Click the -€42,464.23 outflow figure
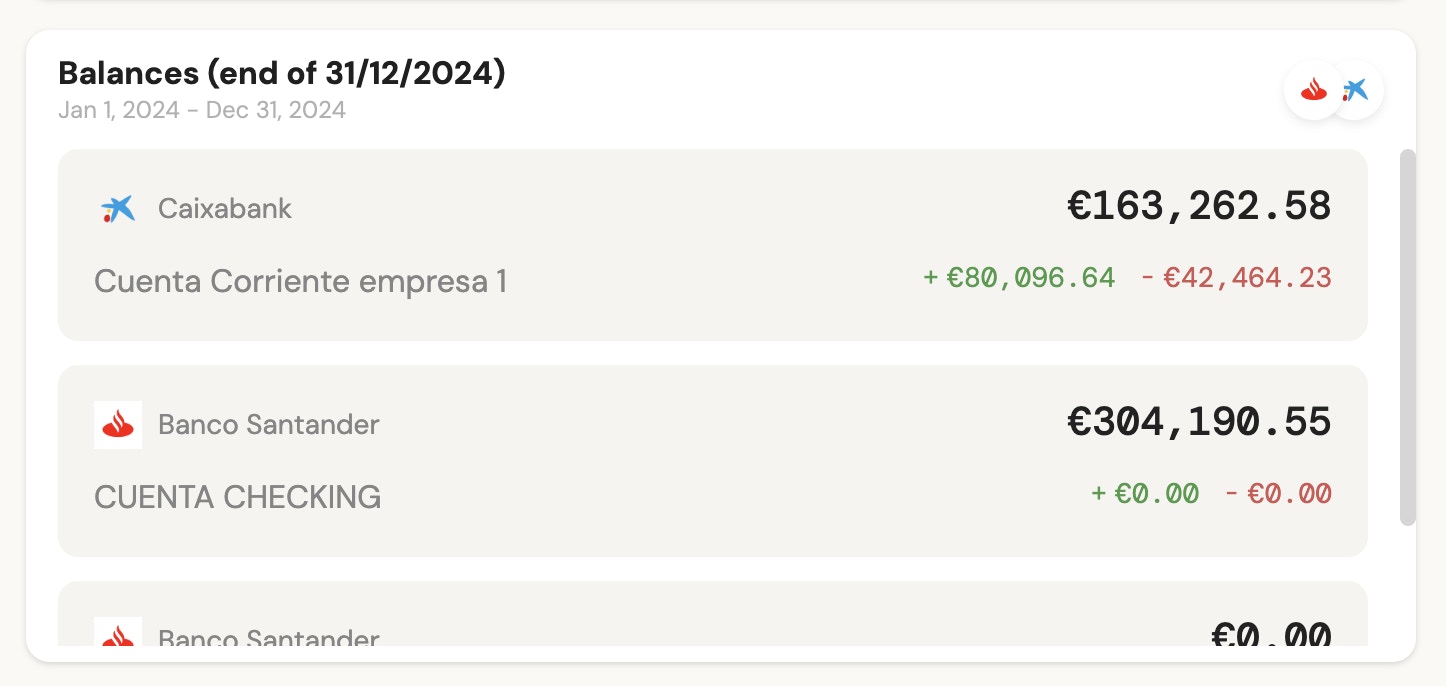 [1237, 277]
